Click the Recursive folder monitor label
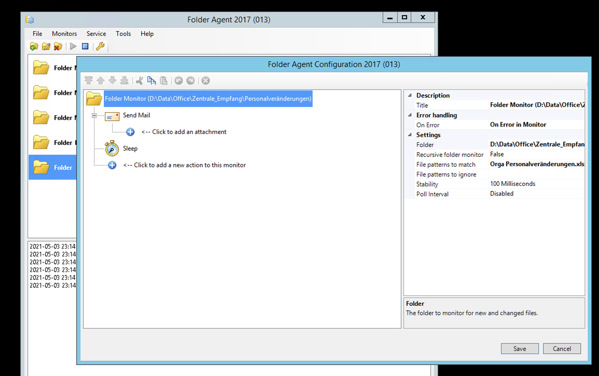599x376 pixels. (x=450, y=155)
